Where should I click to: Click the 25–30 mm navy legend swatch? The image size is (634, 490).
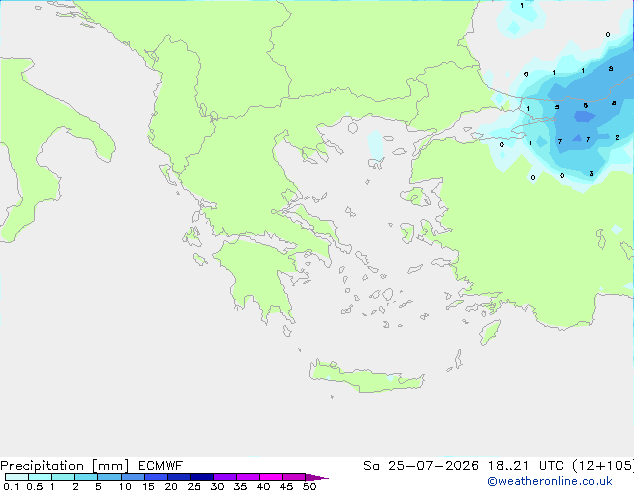(x=202, y=477)
